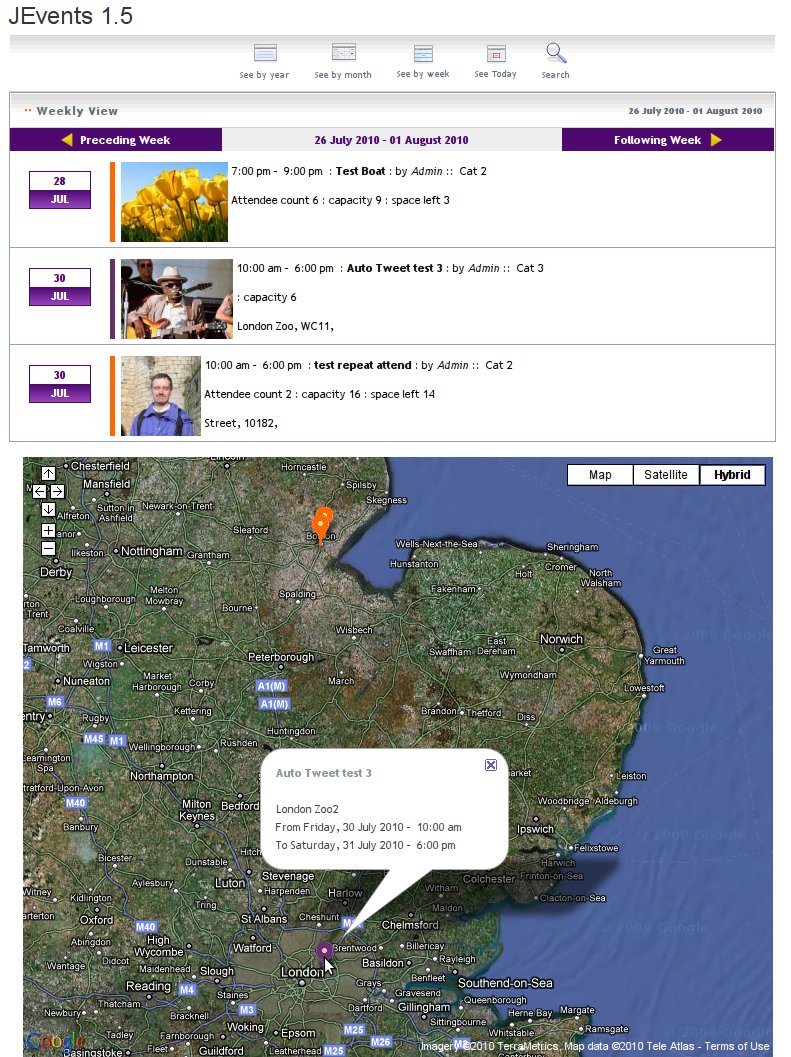Pan the map down

tap(49, 509)
